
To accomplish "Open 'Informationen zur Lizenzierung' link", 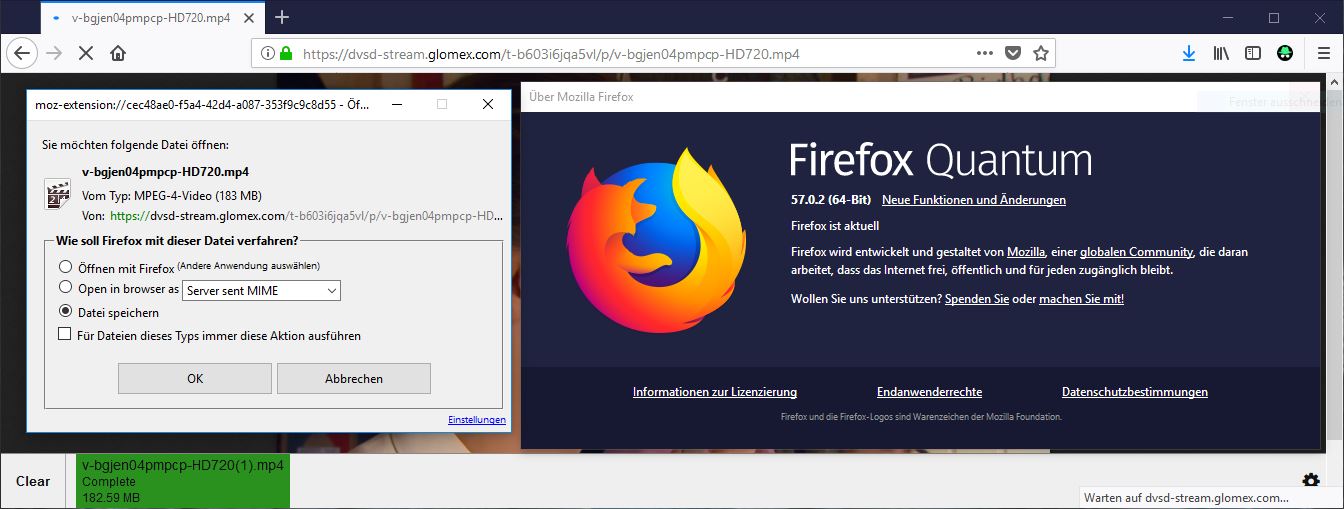I will tap(715, 392).
